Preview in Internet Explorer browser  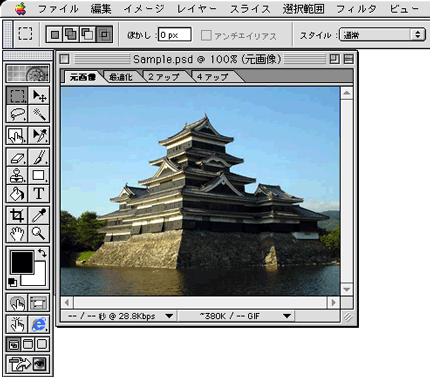coord(39,324)
